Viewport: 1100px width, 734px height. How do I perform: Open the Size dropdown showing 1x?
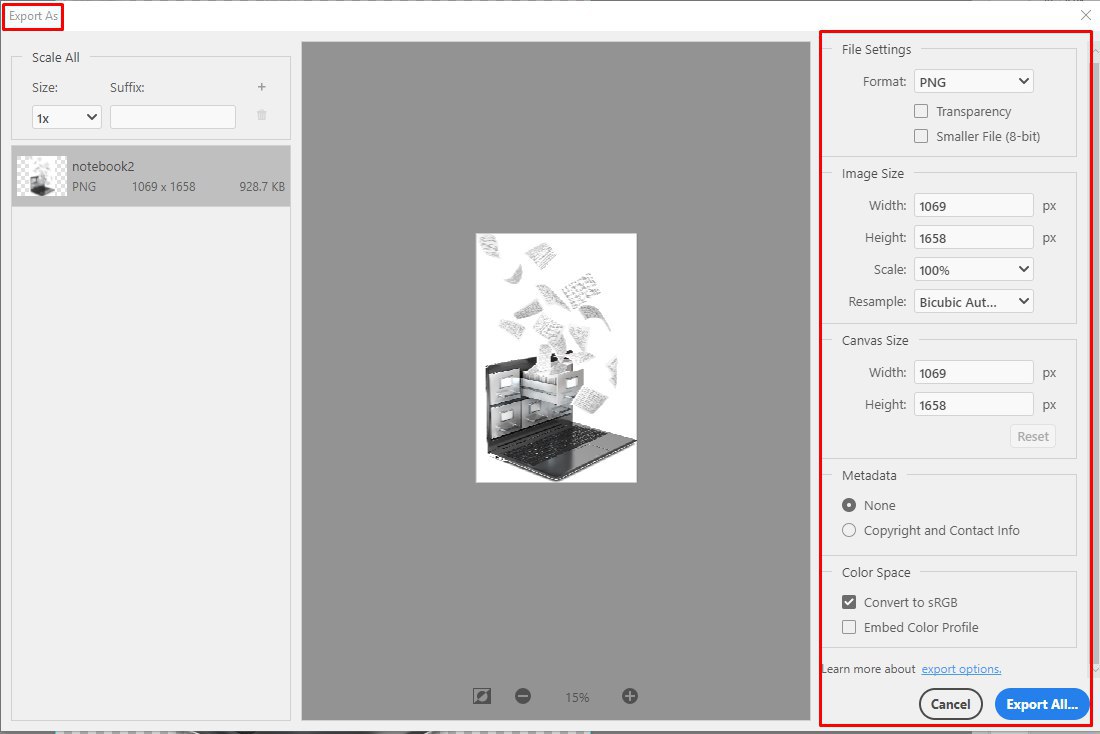67,117
